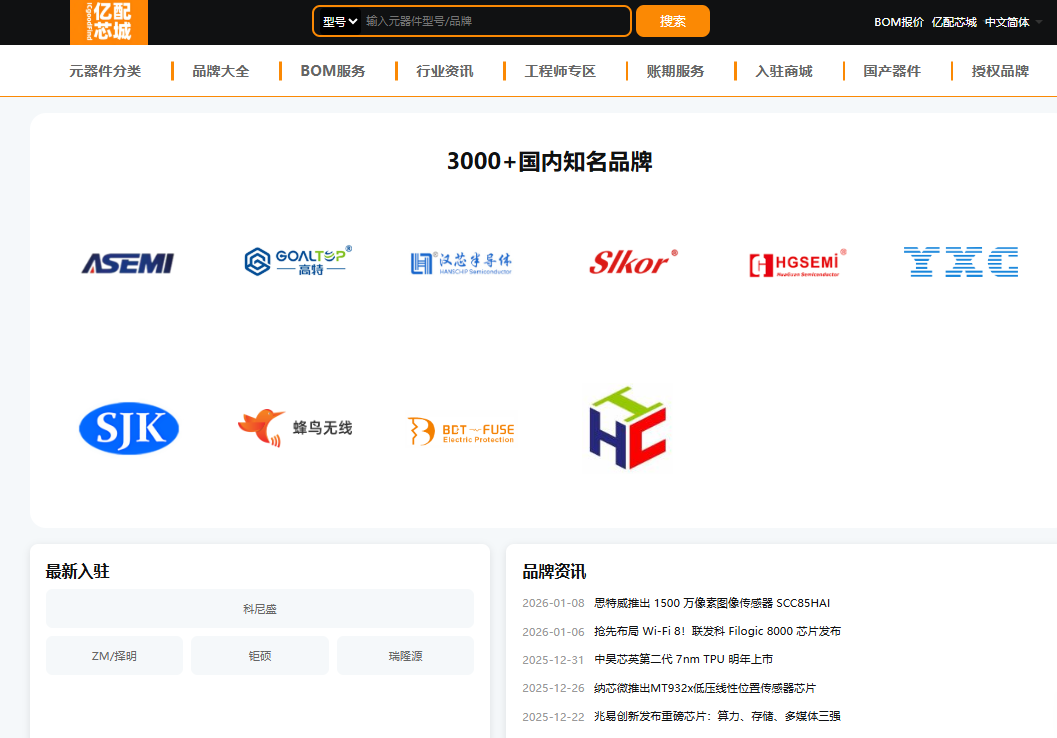Open the 工程师专区 menu
The height and width of the screenshot is (738, 1057).
(560, 71)
